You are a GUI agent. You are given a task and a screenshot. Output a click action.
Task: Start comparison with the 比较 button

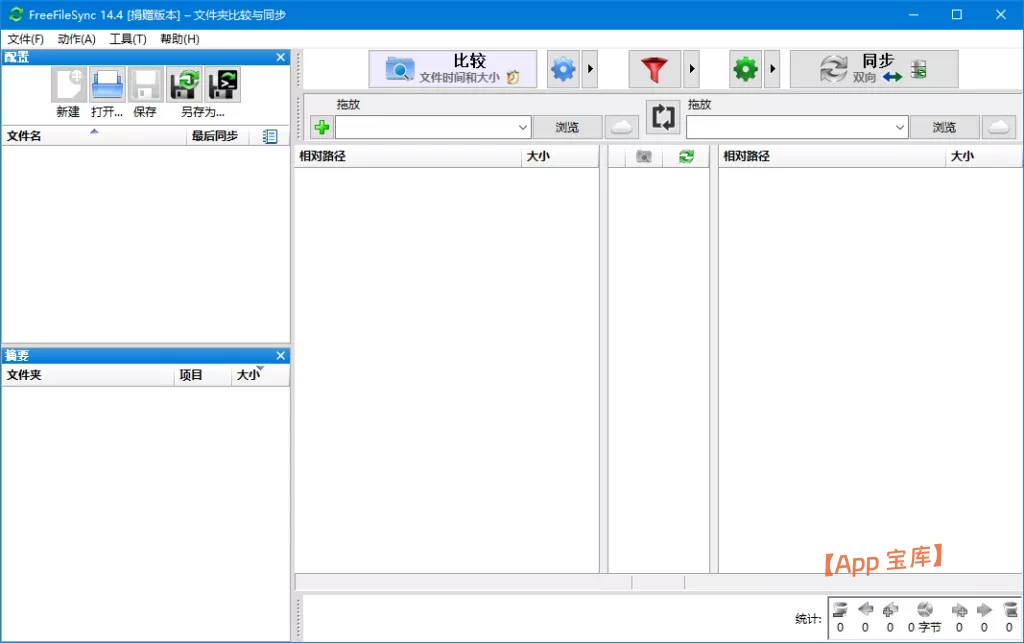(x=452, y=68)
